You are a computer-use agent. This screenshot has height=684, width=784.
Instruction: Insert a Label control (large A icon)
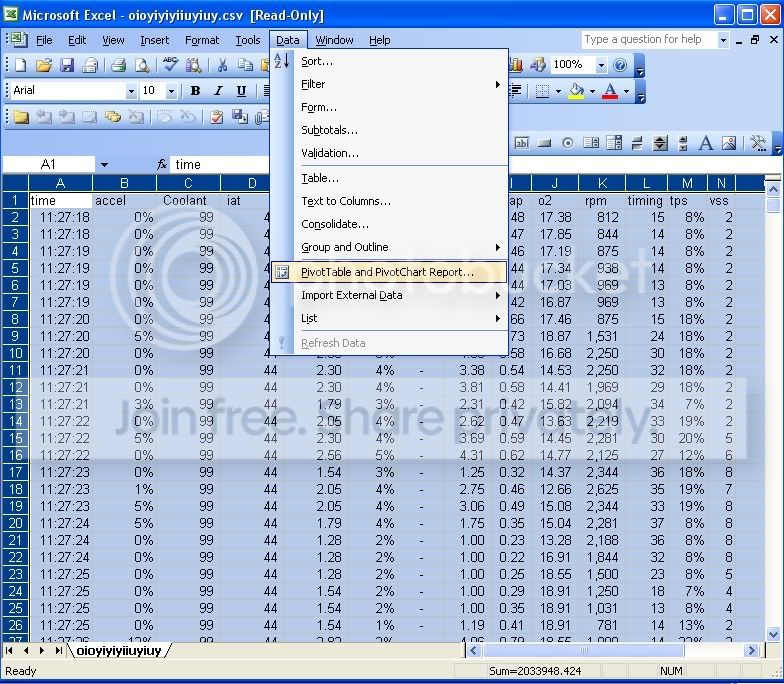pos(706,144)
